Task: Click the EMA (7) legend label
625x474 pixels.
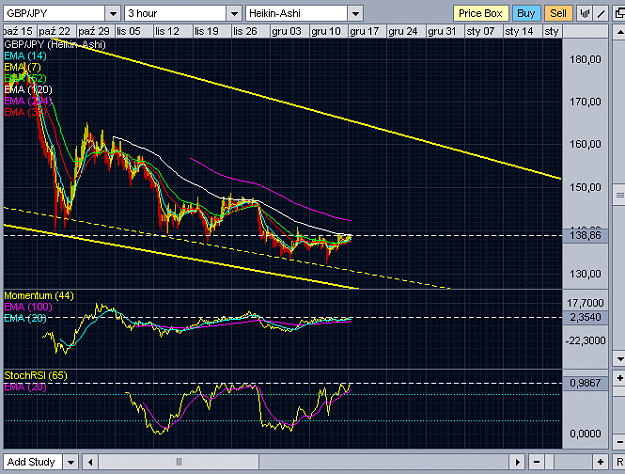Action: tap(22, 67)
